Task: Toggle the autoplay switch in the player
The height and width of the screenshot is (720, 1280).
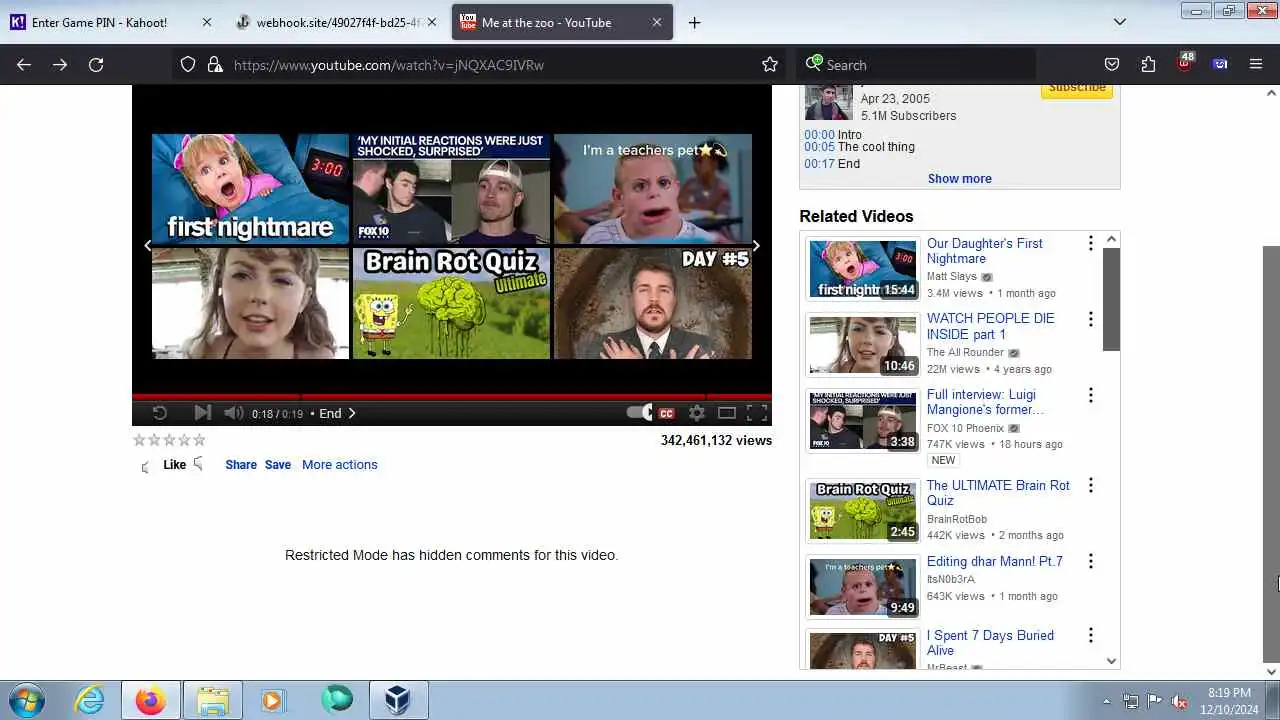Action: [x=639, y=413]
